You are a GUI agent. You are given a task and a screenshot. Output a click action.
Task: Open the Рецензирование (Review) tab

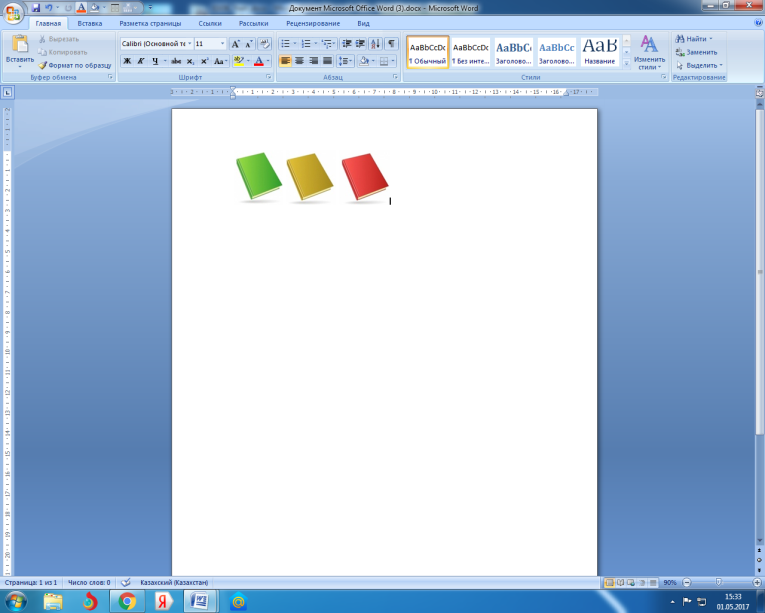(x=313, y=23)
